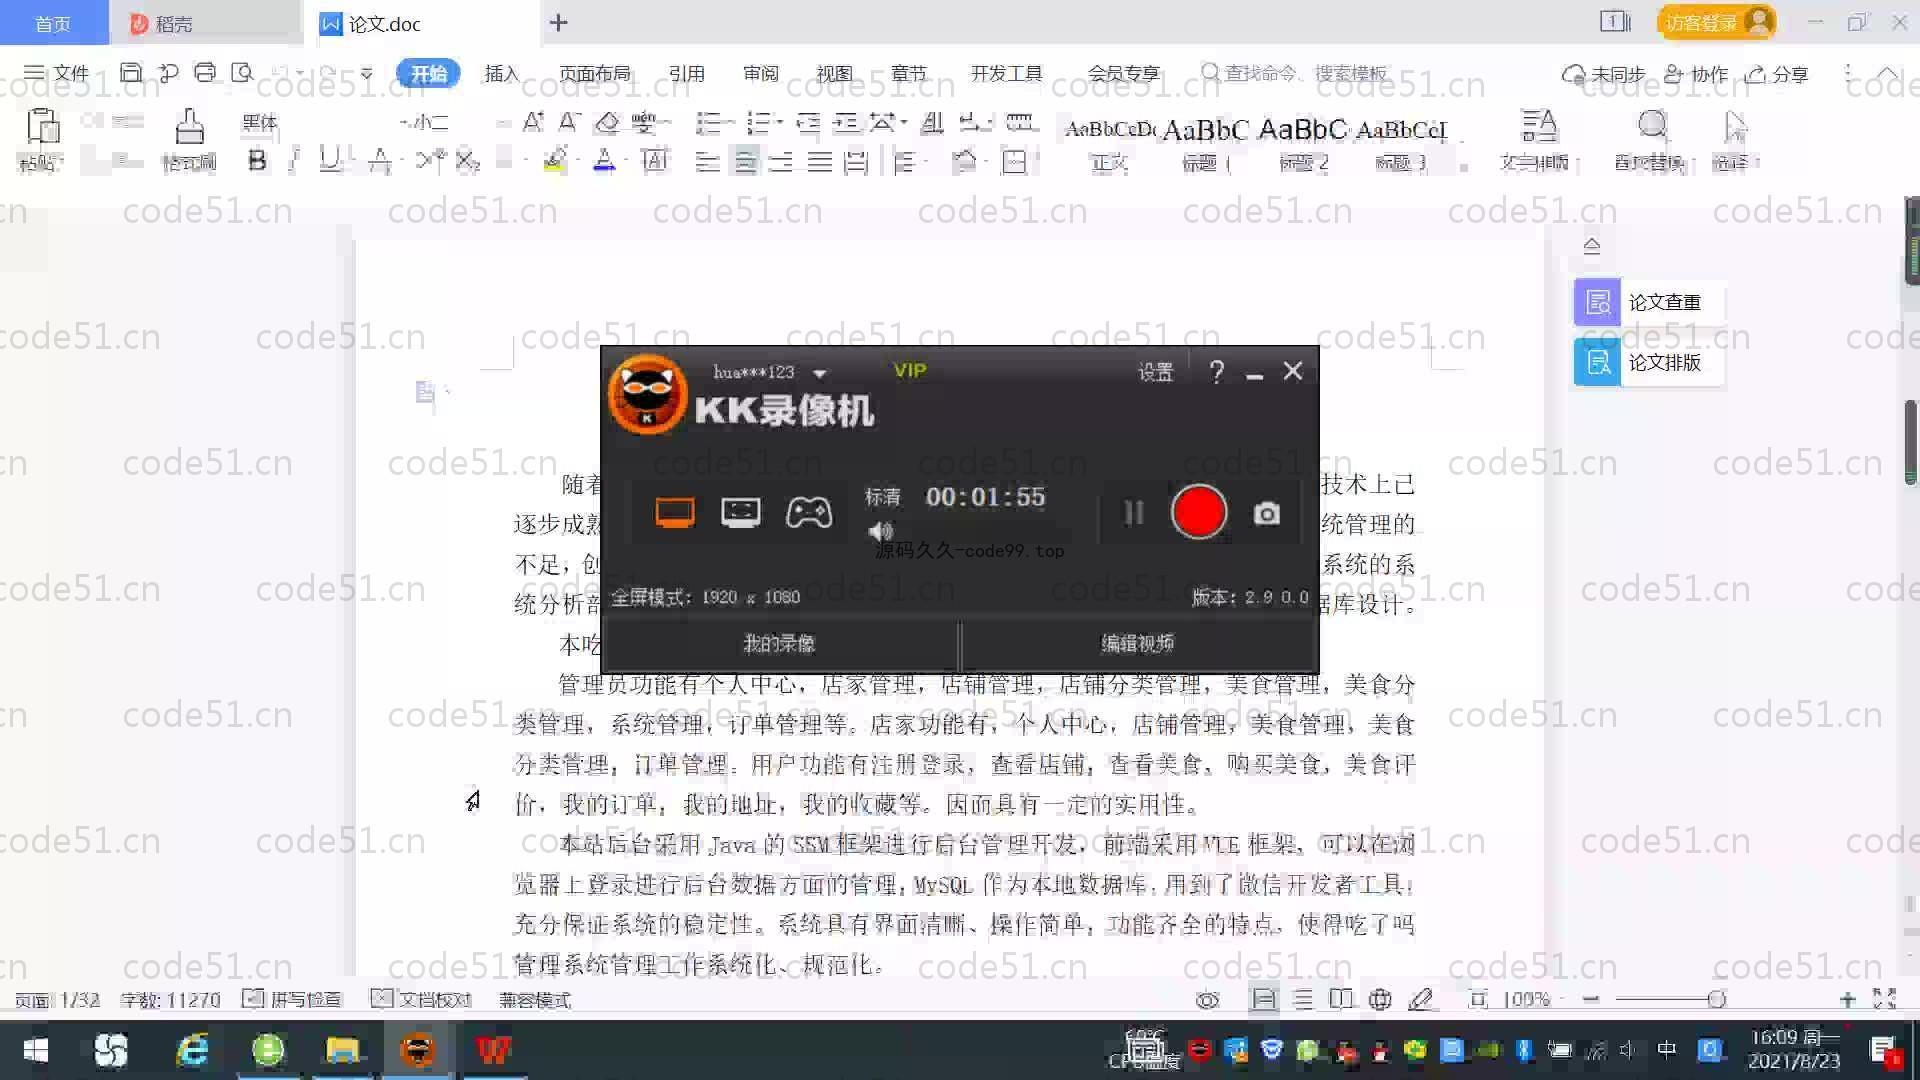
Task: Open the 文字排版 tool
Action: (1537, 141)
